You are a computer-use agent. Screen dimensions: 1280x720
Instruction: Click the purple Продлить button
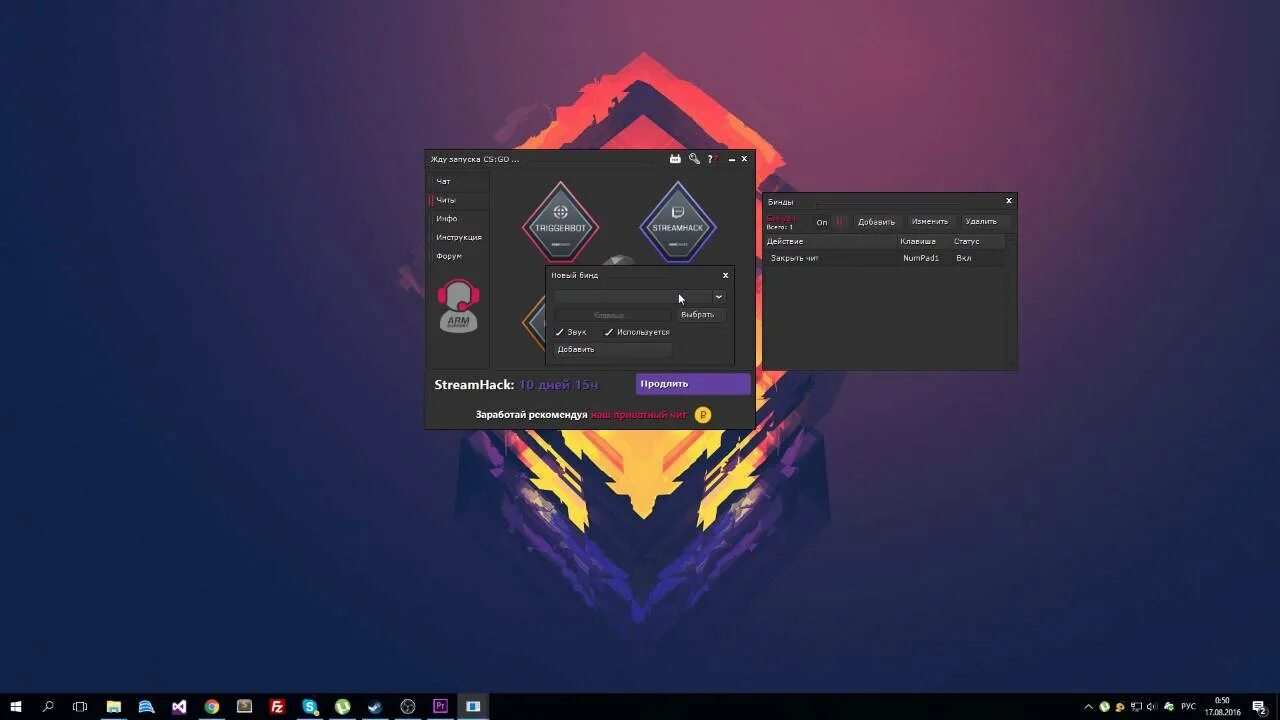click(693, 384)
